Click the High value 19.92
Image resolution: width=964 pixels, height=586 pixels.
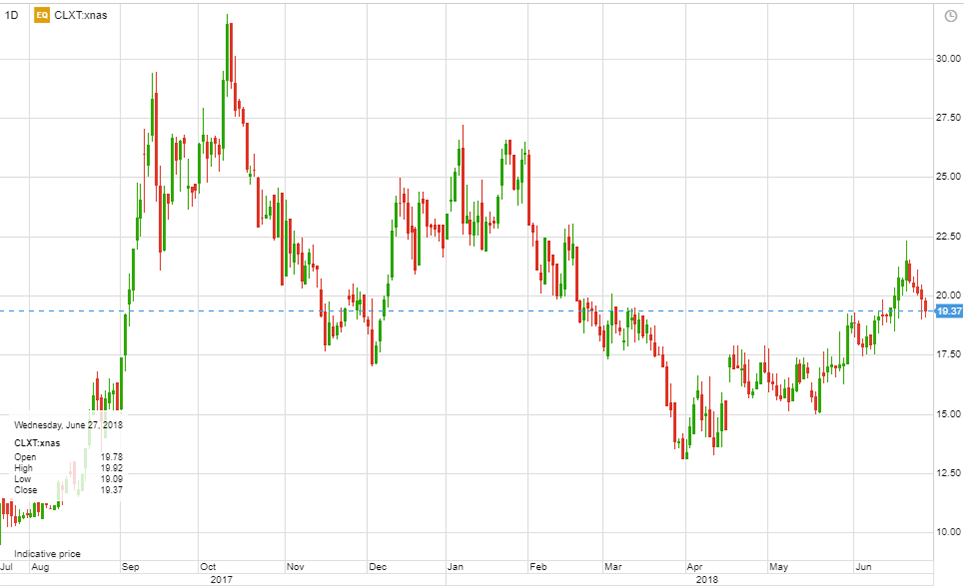click(111, 468)
